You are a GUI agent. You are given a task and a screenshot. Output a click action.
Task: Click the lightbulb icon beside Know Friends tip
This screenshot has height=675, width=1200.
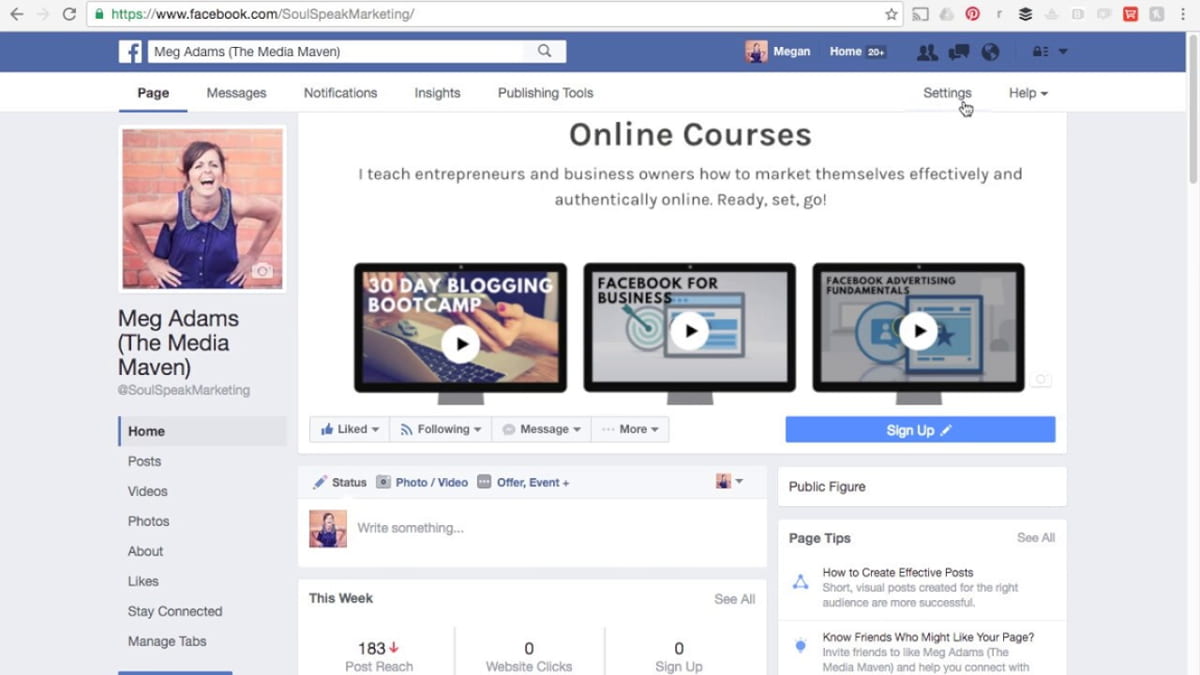(x=800, y=646)
